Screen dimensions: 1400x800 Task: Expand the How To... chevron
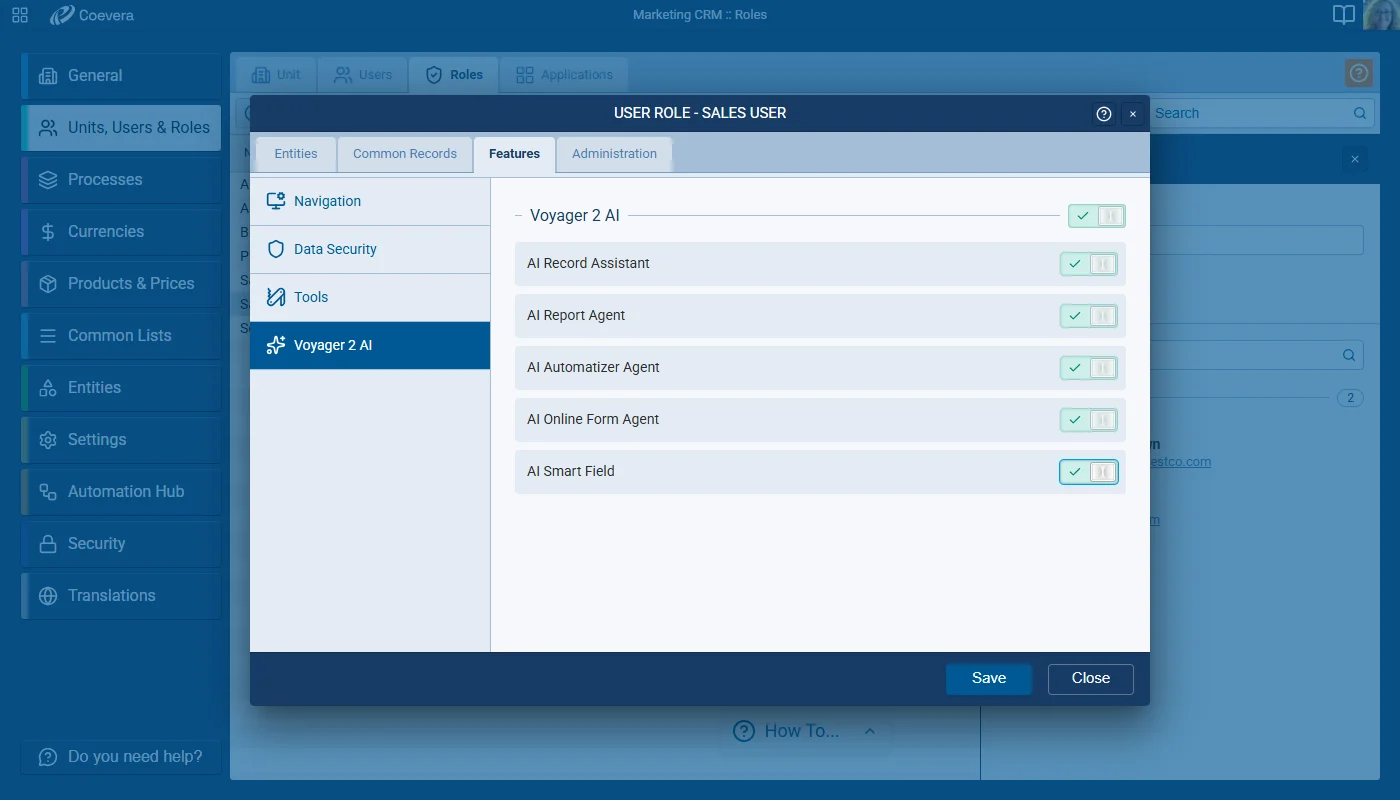870,732
